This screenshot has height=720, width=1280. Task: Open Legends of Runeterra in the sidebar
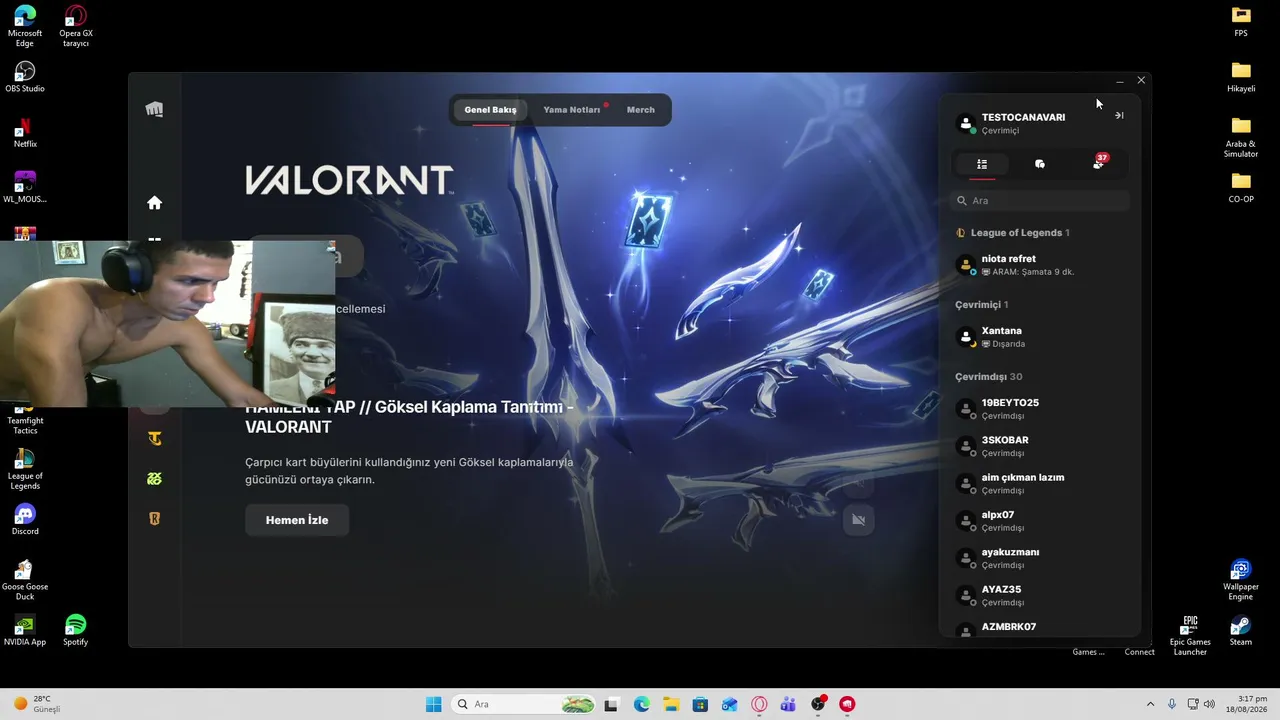(154, 519)
